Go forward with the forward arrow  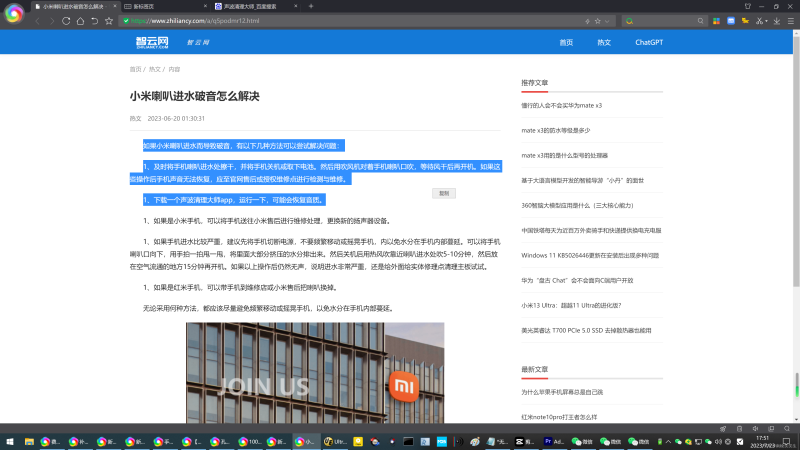click(52, 21)
